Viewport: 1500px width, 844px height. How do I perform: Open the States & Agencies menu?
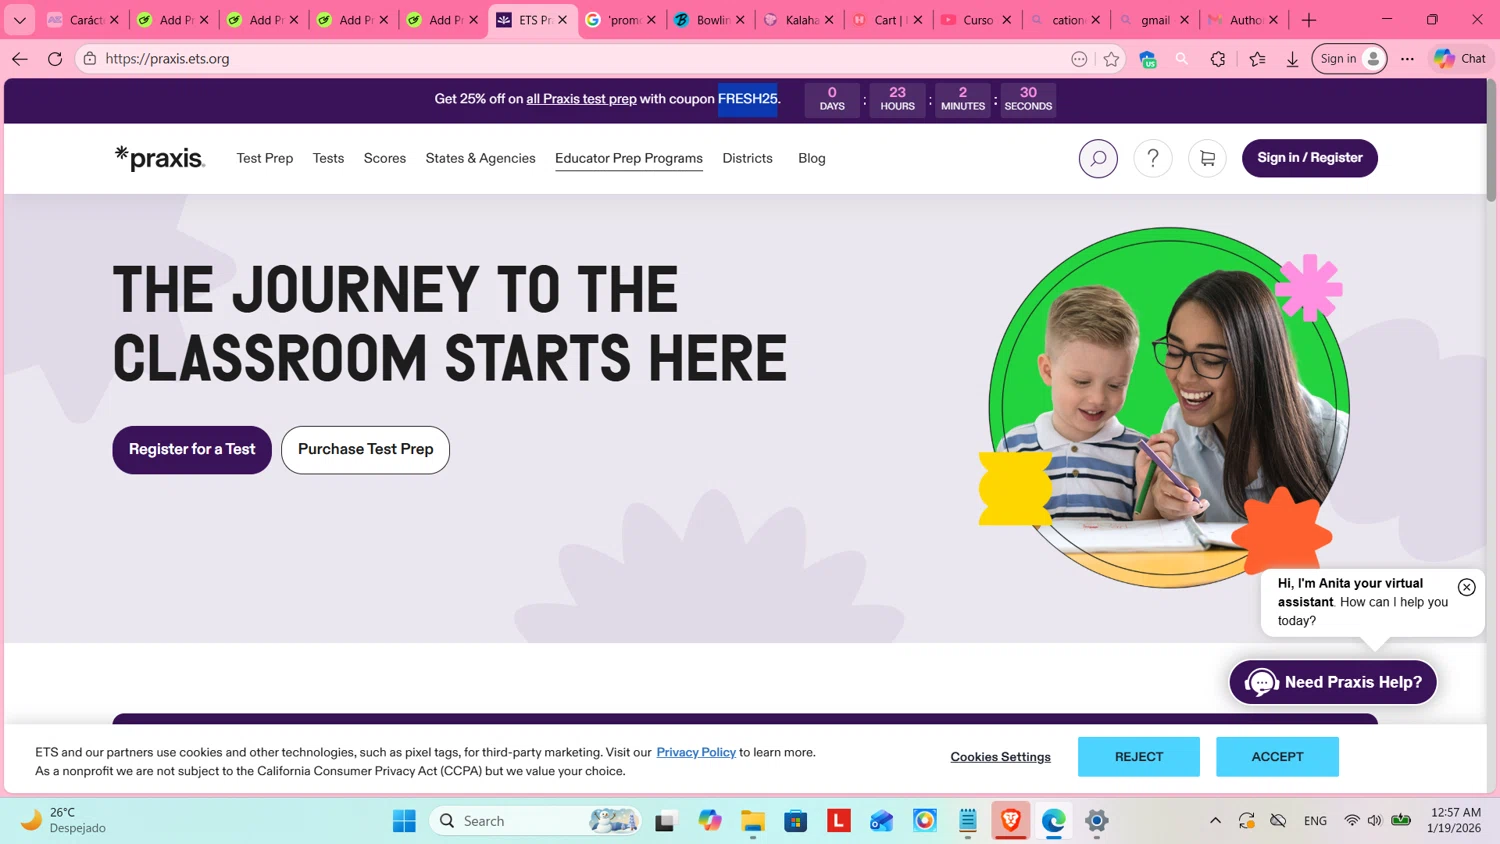pos(481,158)
